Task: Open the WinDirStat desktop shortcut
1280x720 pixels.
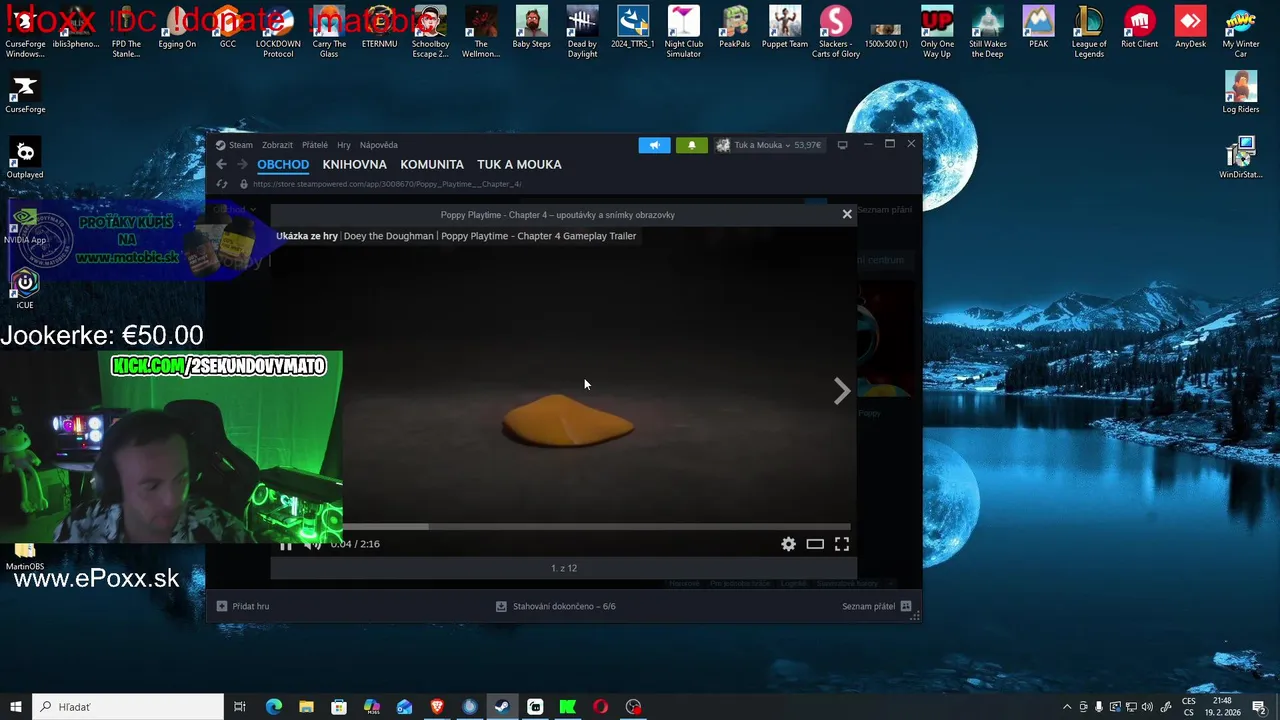Action: (x=1241, y=158)
